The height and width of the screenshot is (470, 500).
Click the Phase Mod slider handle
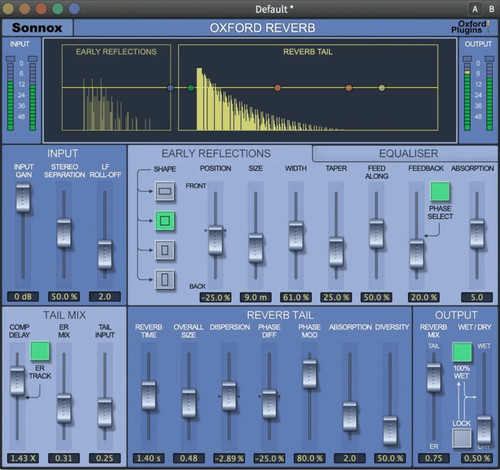click(310, 374)
